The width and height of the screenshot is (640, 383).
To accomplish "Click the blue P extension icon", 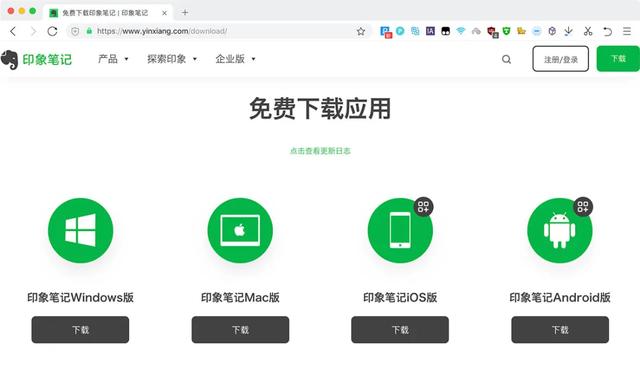I will 385,31.
